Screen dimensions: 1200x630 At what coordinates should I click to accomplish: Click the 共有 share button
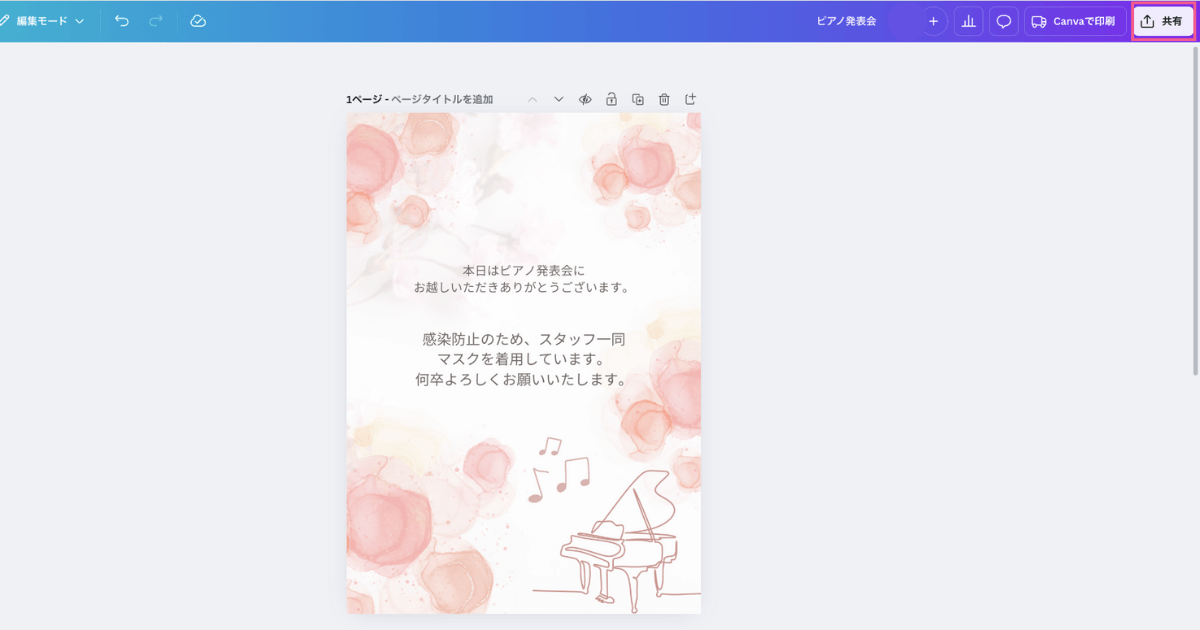tap(1163, 21)
